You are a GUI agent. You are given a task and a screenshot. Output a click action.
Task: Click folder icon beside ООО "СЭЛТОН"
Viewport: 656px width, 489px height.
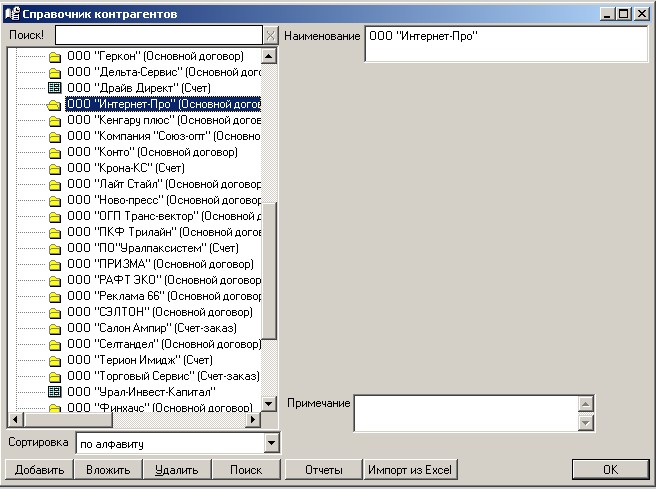click(55, 312)
